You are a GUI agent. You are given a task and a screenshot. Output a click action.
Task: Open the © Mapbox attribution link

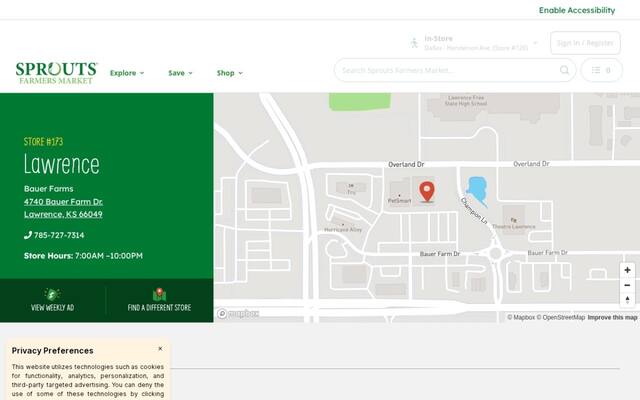tap(521, 317)
